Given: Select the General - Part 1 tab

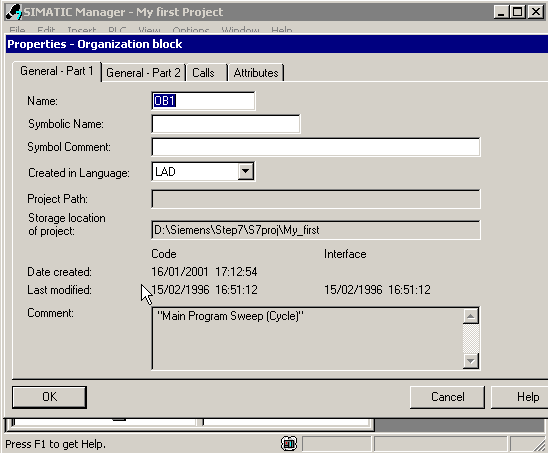Looking at the screenshot, I should point(57,71).
